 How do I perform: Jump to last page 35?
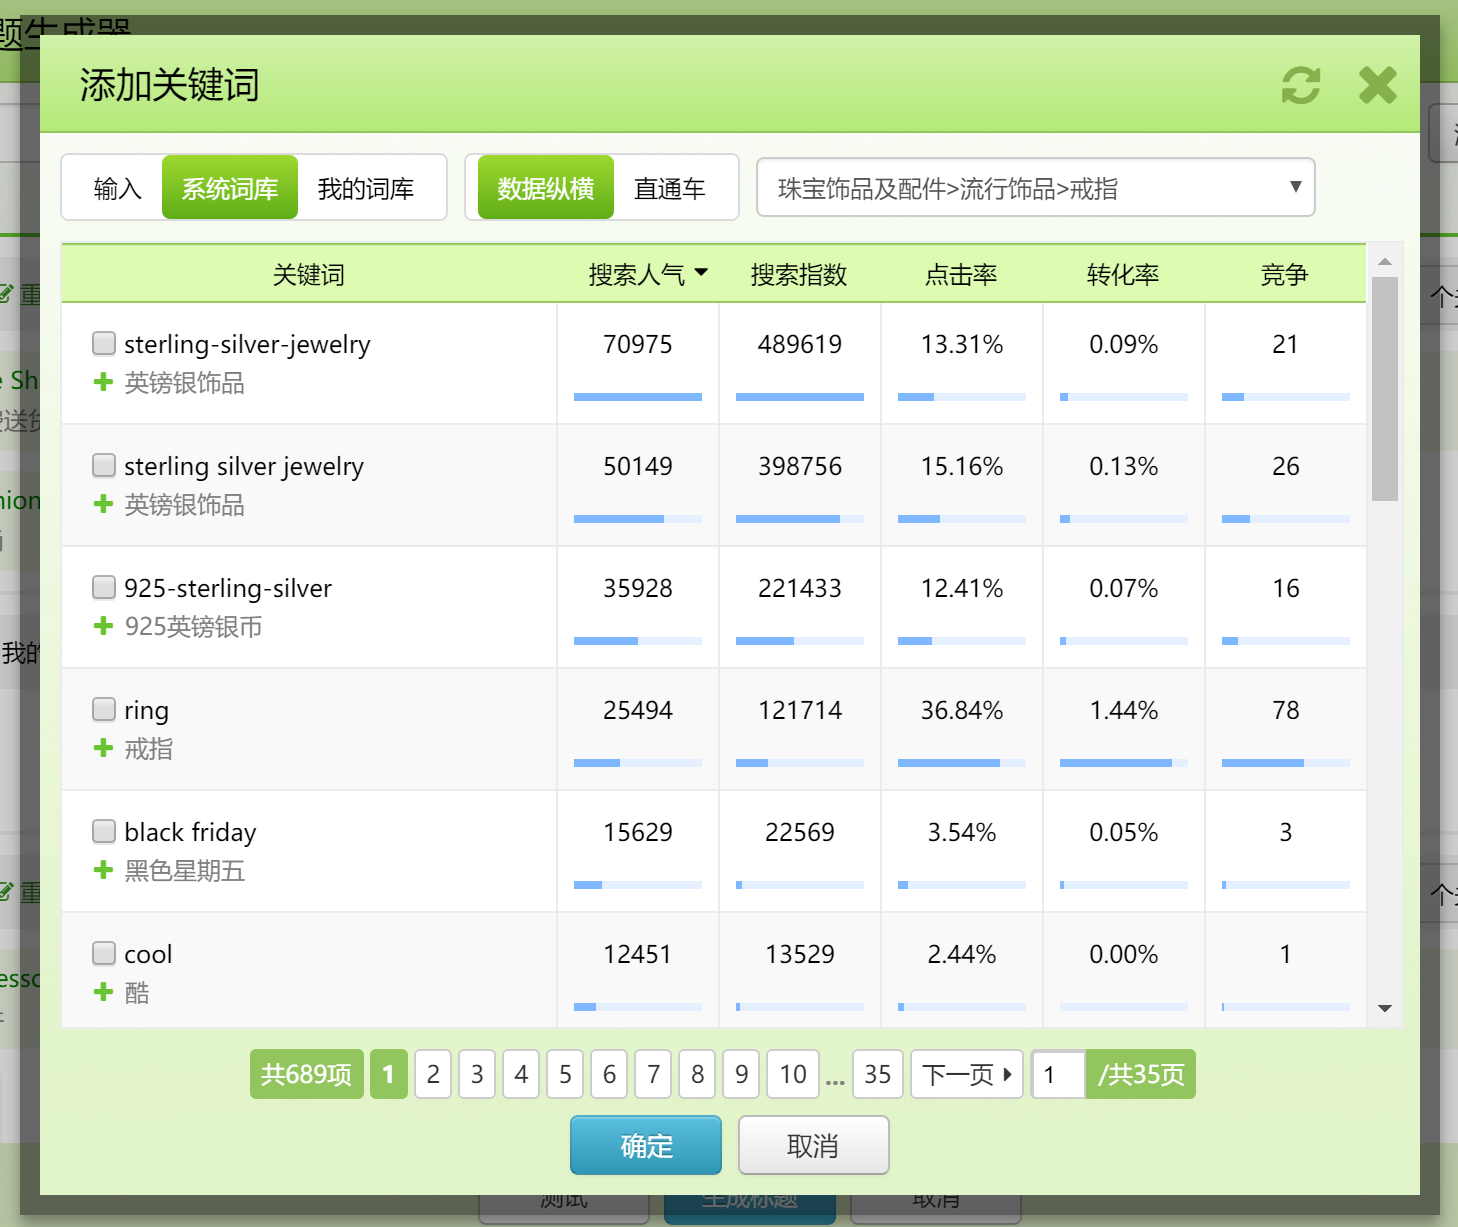[x=878, y=1074]
